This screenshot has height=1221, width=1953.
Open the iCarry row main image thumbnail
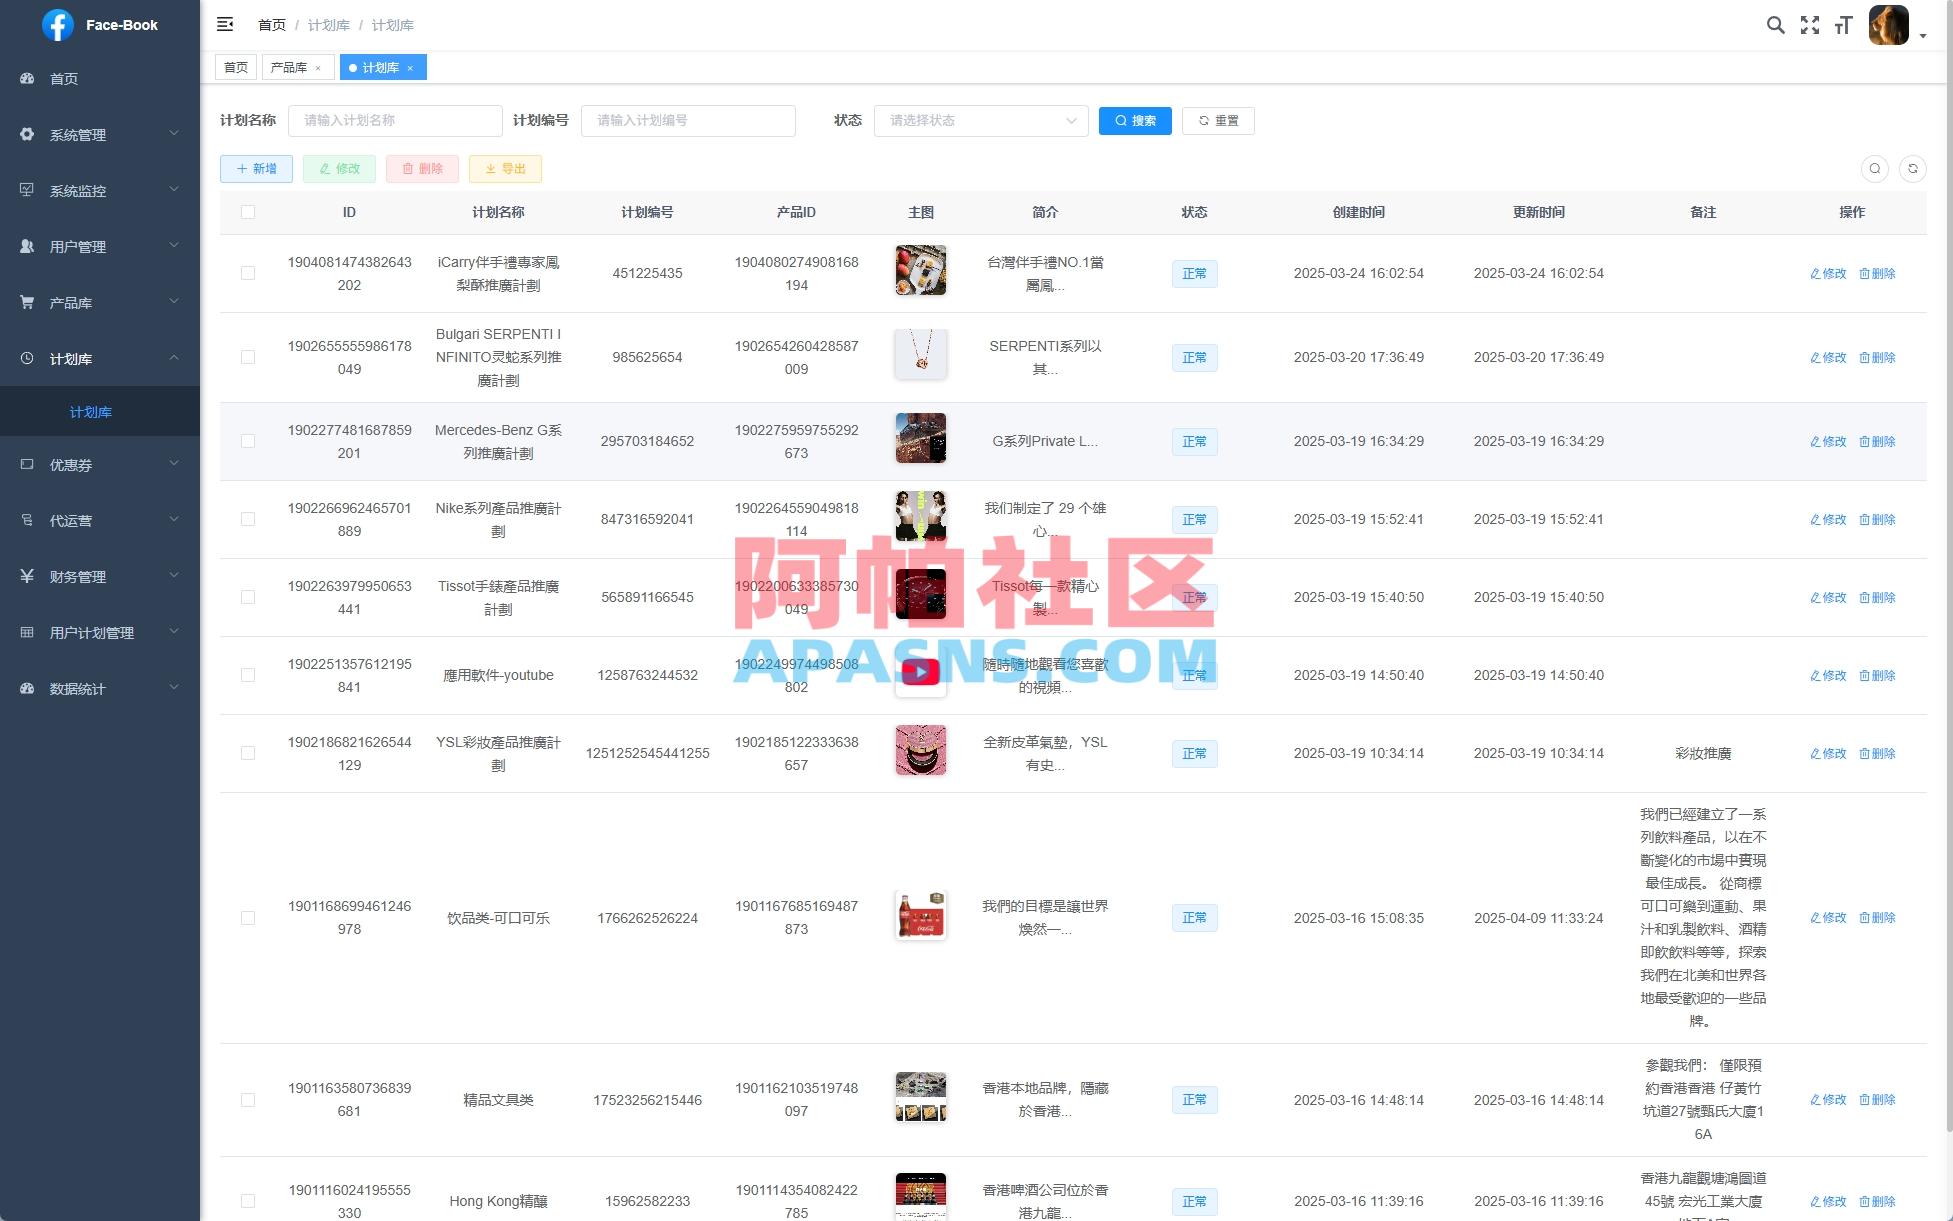(921, 270)
